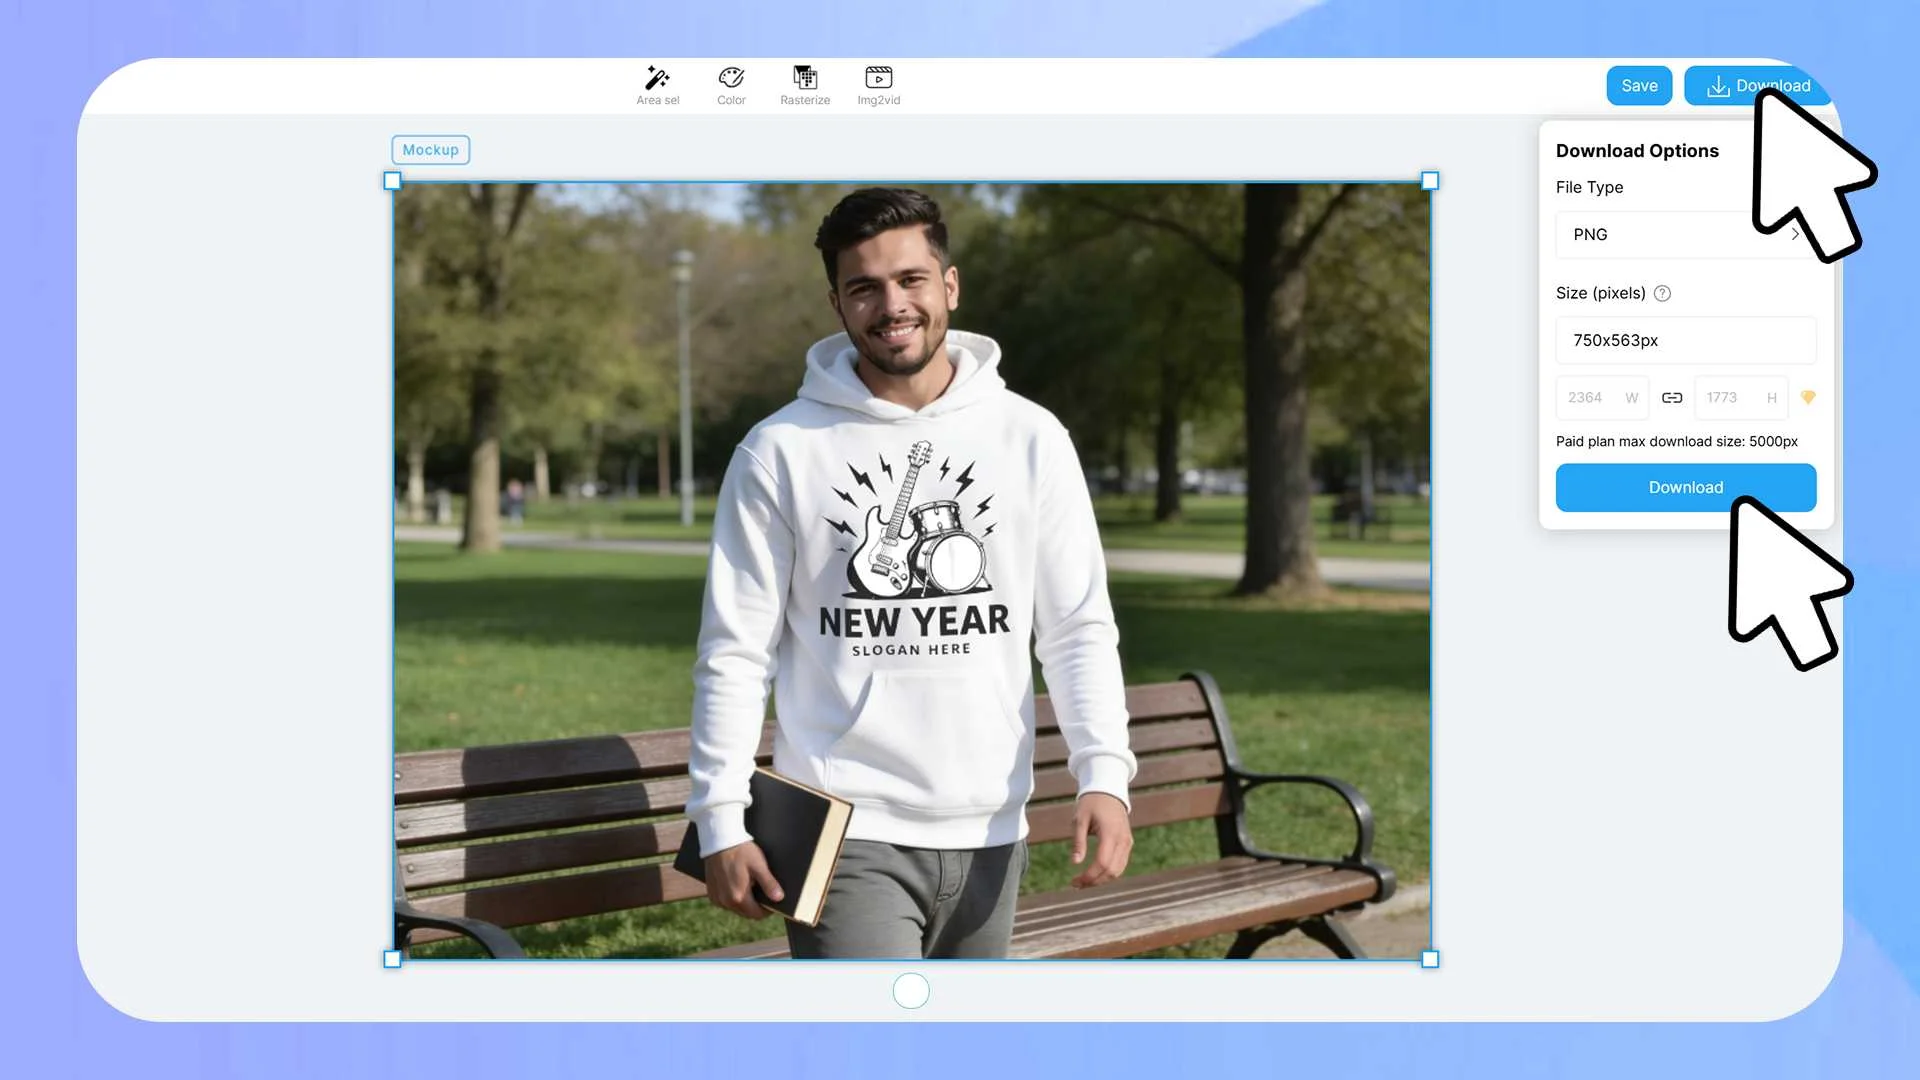The height and width of the screenshot is (1080, 1920).
Task: Open the Color palette tool
Action: click(731, 85)
